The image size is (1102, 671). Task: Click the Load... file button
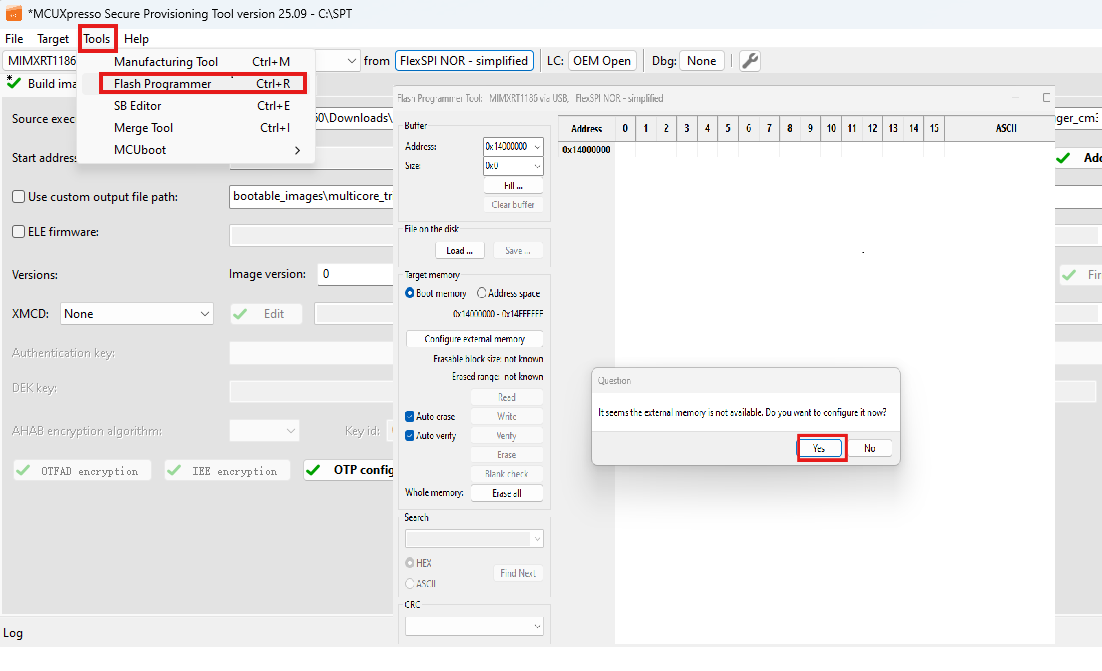tap(460, 250)
